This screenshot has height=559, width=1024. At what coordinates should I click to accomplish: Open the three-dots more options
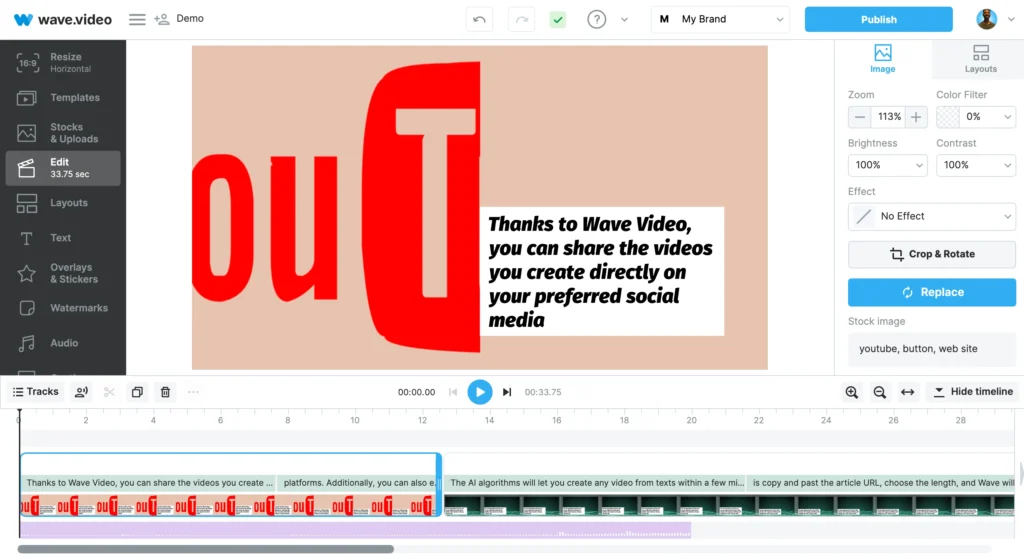tap(193, 392)
